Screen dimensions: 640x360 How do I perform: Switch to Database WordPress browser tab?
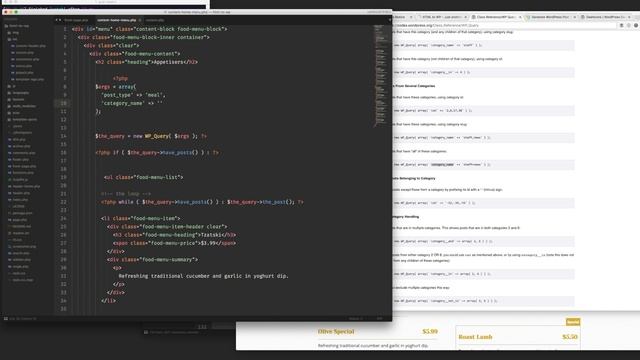pos(550,17)
